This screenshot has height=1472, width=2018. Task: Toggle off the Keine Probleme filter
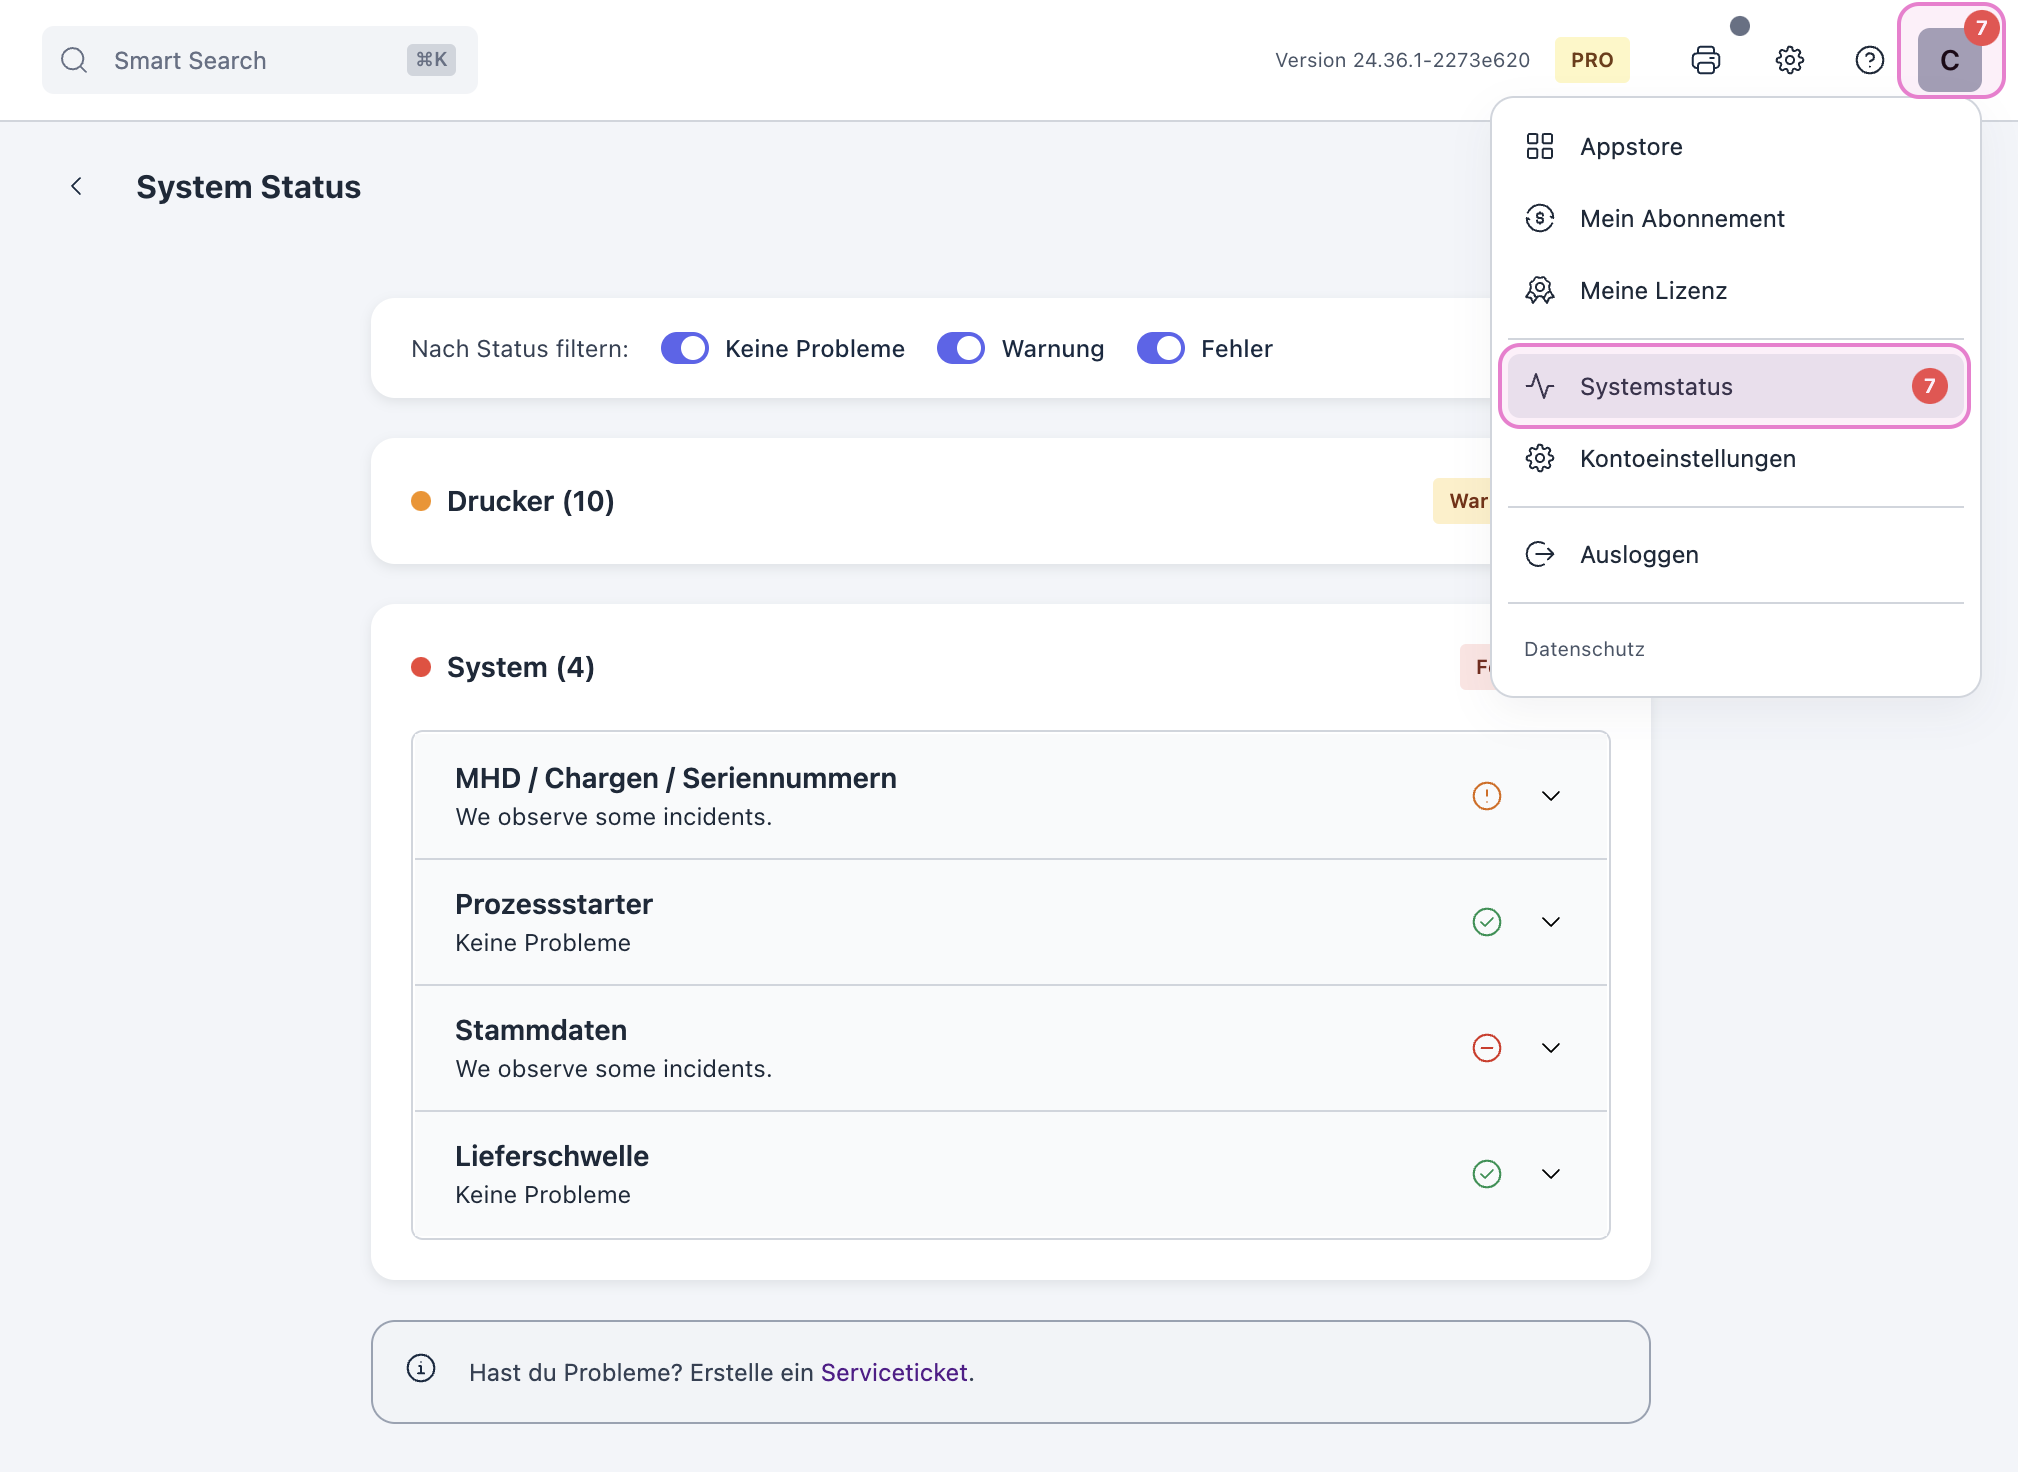684,348
